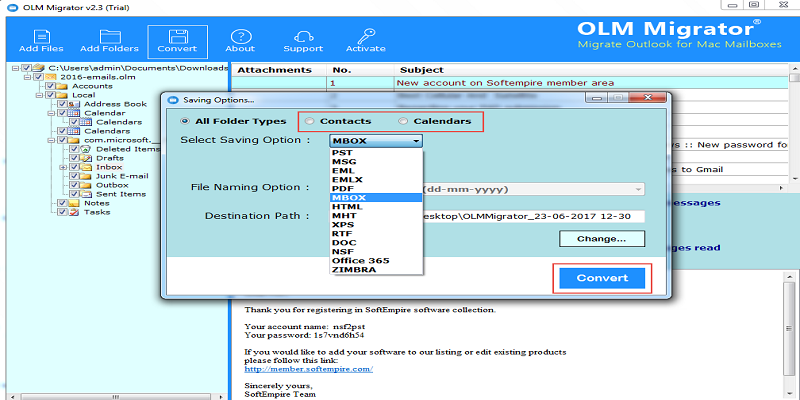The height and width of the screenshot is (400, 800).
Task: Choose Office 365 from the saving list
Action: pos(376,261)
